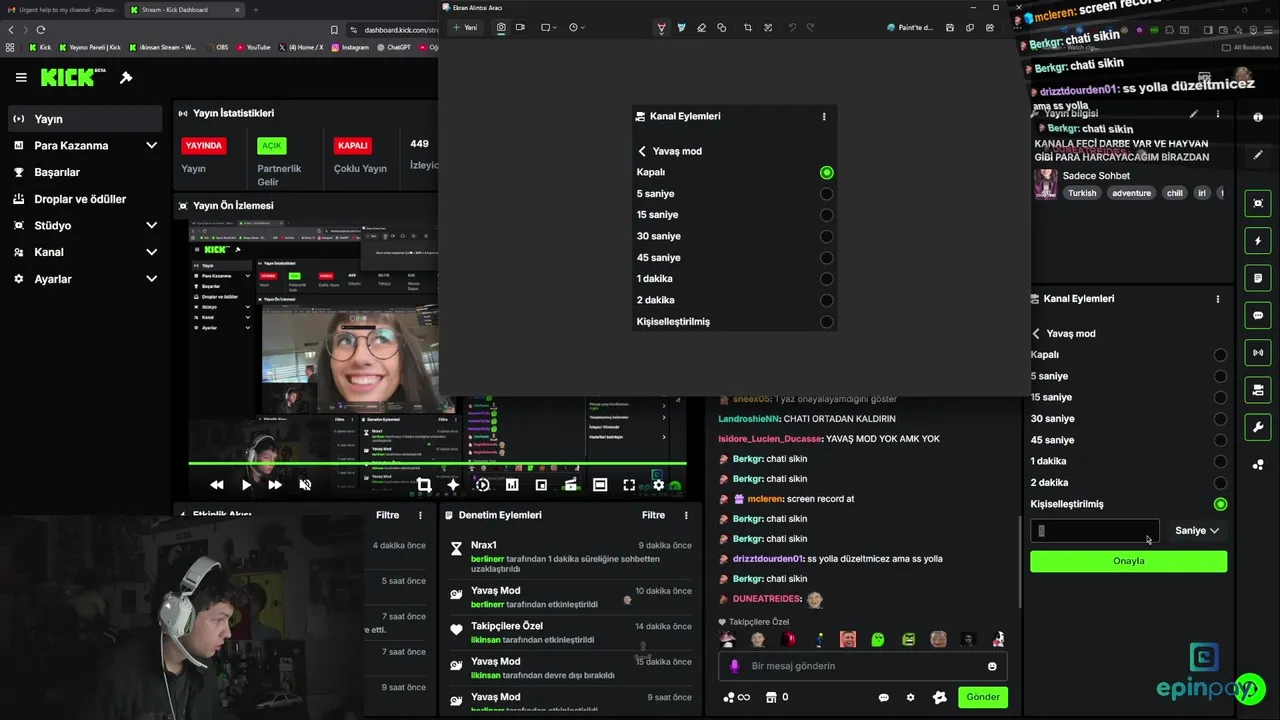Viewport: 1280px width, 720px height.
Task: Click the pencil icon in the right sidebar
Action: point(1258,155)
